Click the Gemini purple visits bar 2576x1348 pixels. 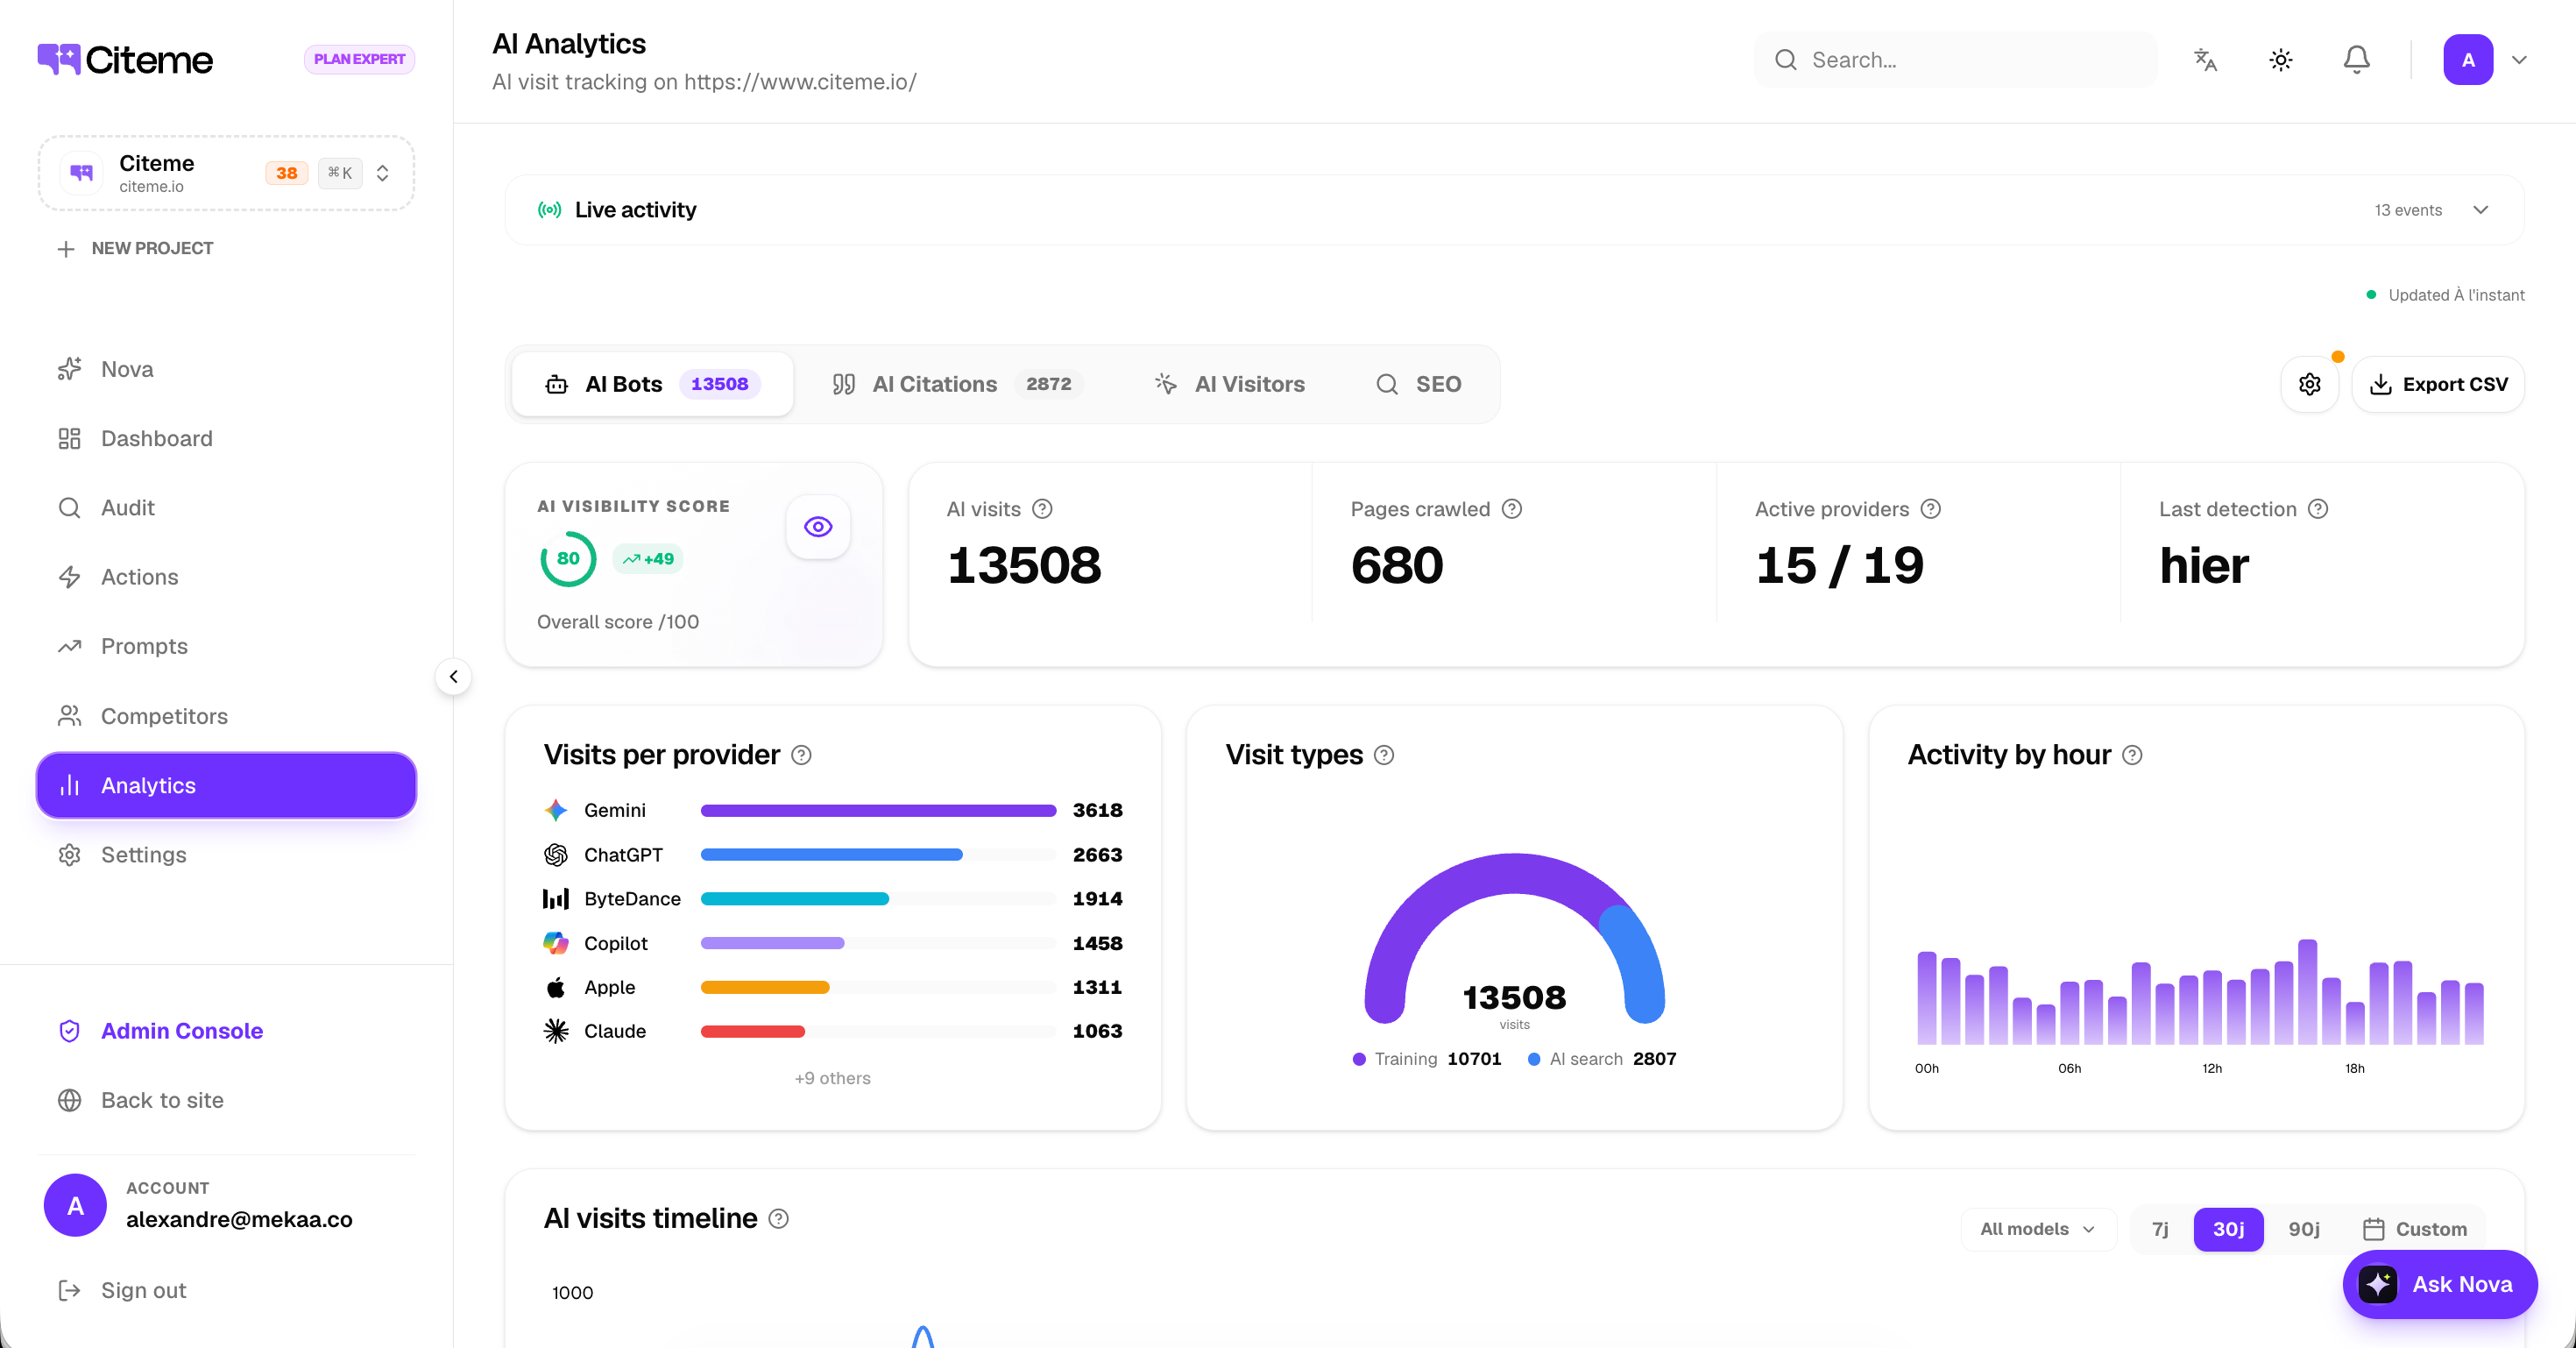click(x=878, y=810)
